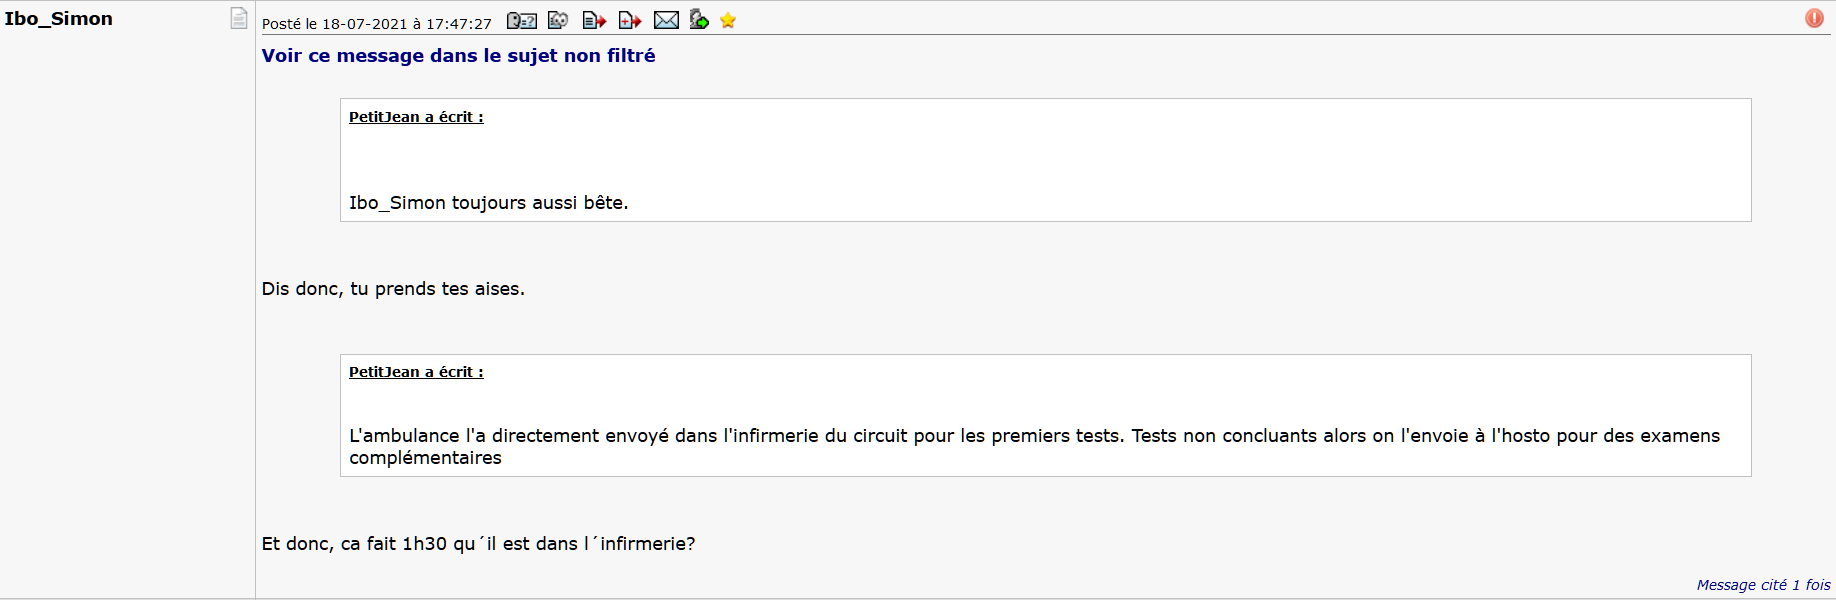This screenshot has width=1836, height=600.
Task: Click the document icon beside Ibo_Simon
Action: (238, 18)
